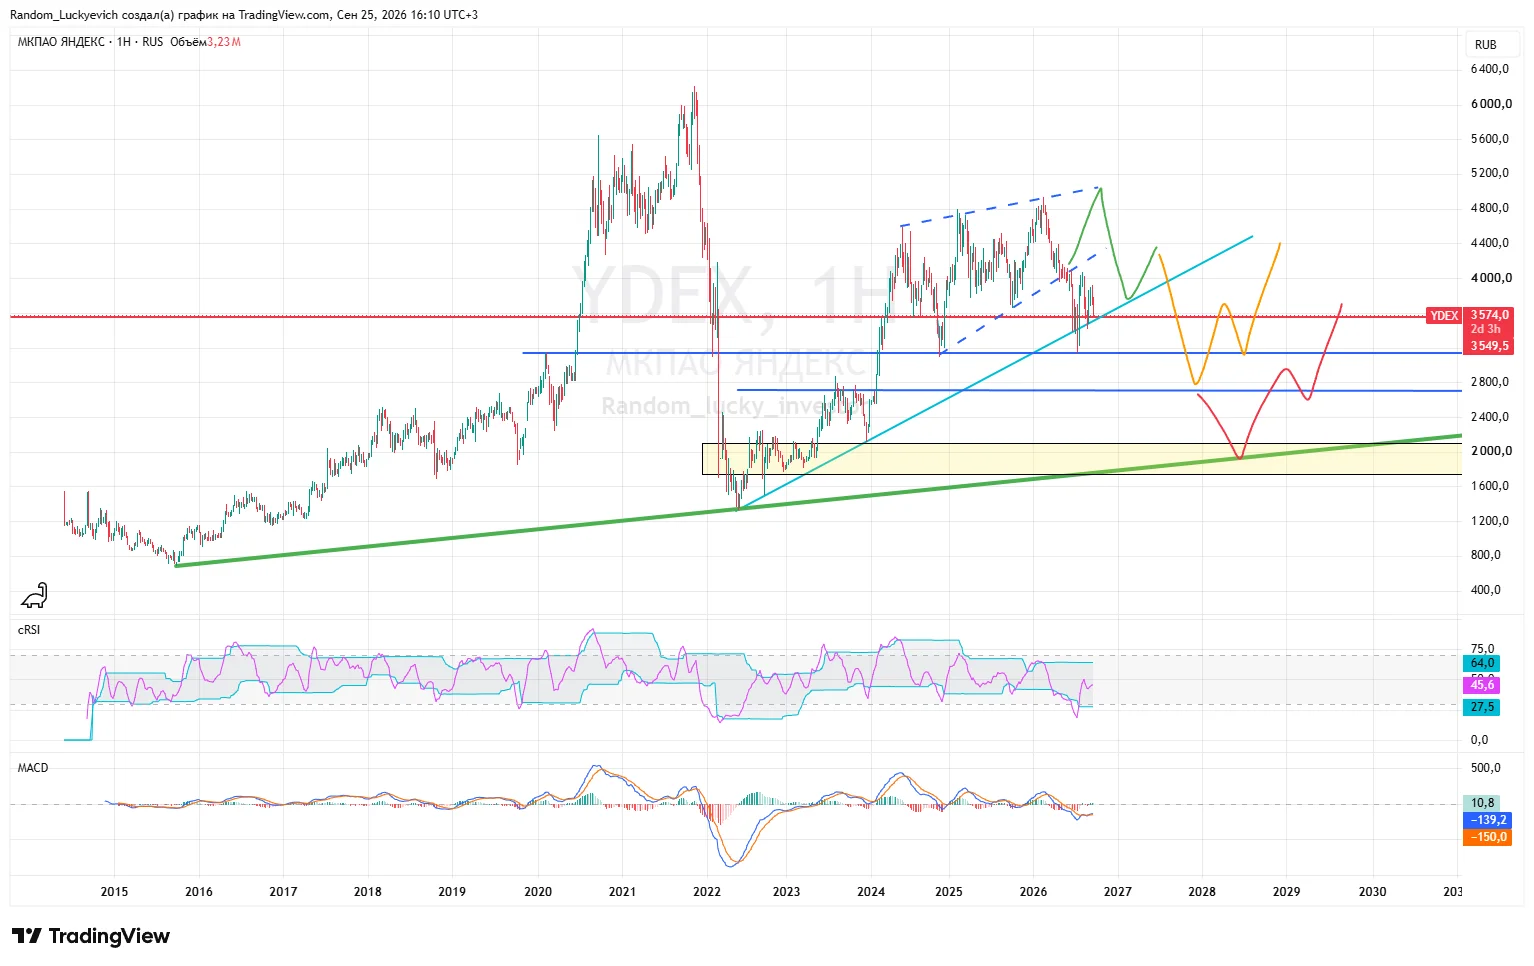This screenshot has width=1534, height=966.
Task: Click the -139,2 MACD value label
Action: point(1488,820)
